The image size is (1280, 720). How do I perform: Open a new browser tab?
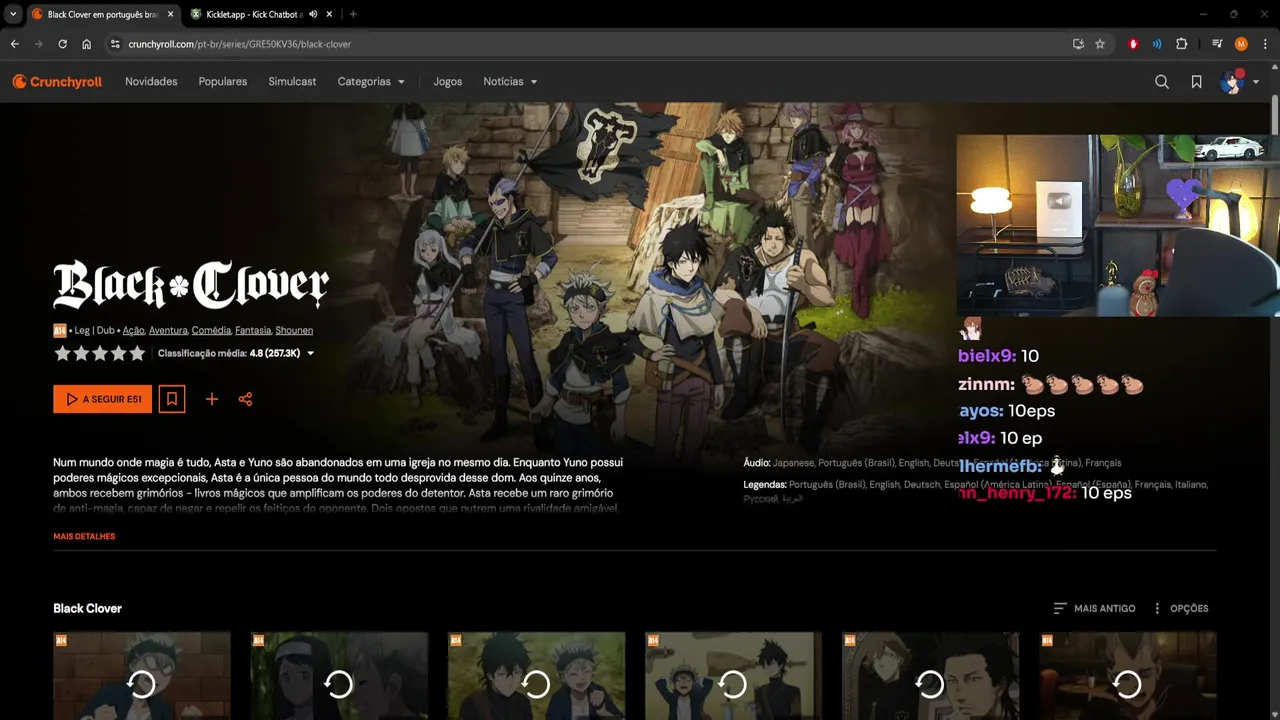[x=353, y=14]
